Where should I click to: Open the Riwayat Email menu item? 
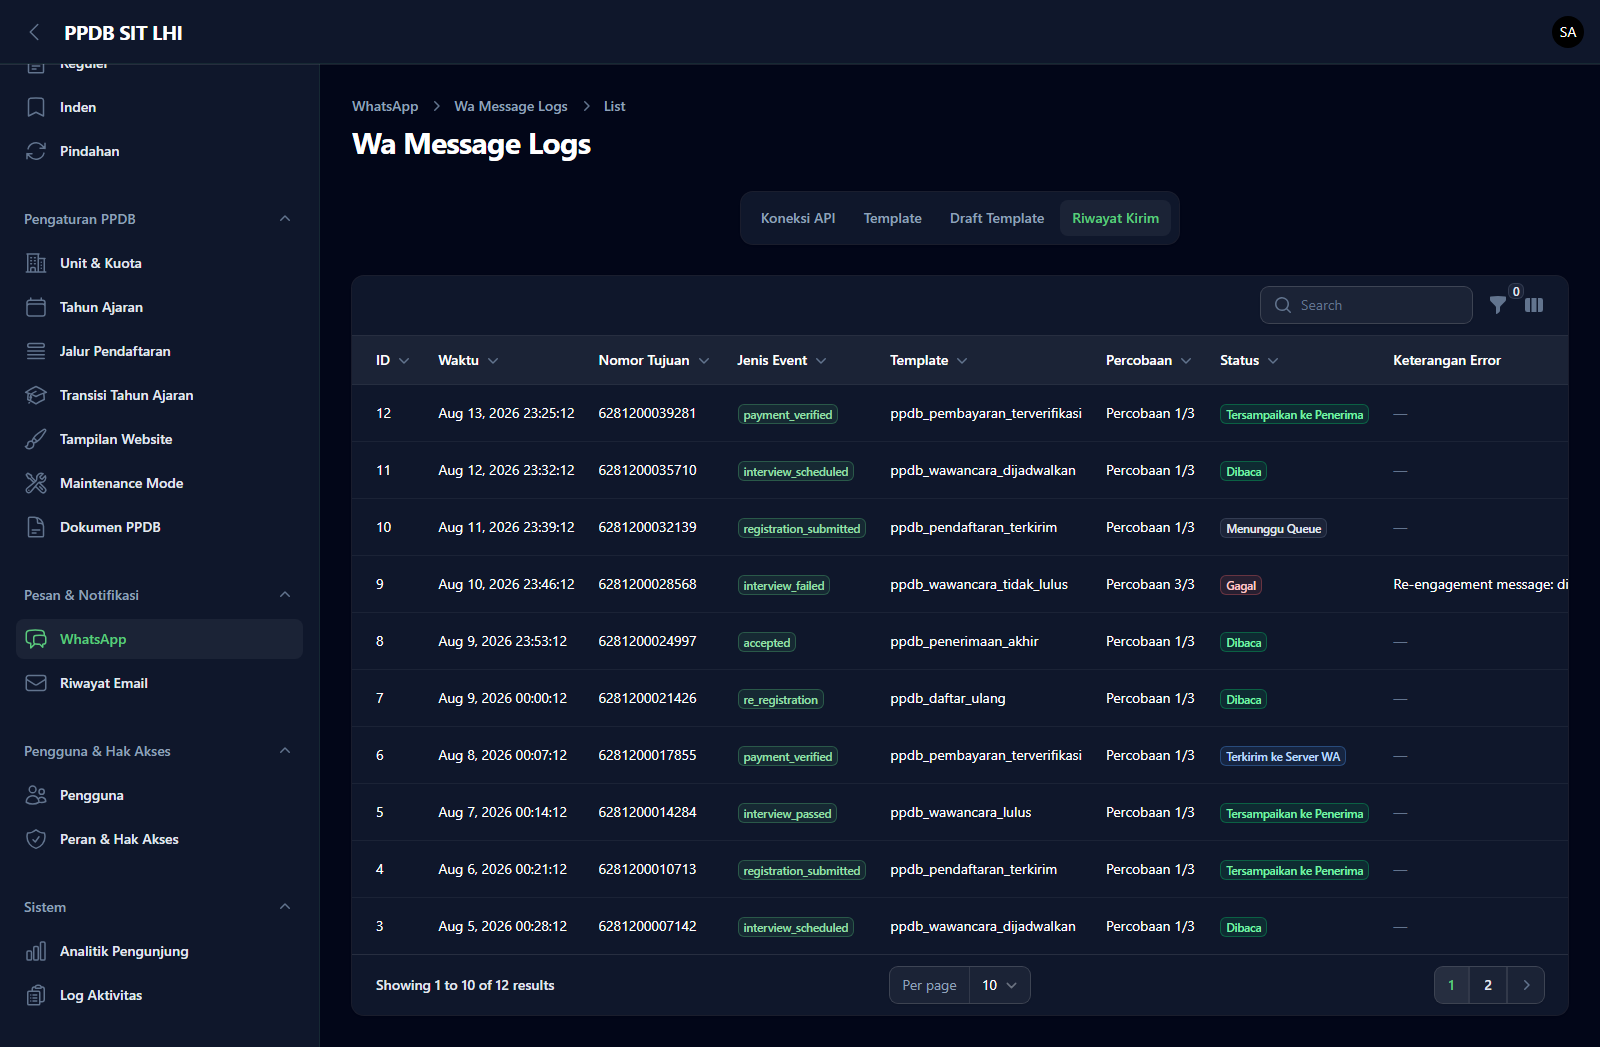159,683
